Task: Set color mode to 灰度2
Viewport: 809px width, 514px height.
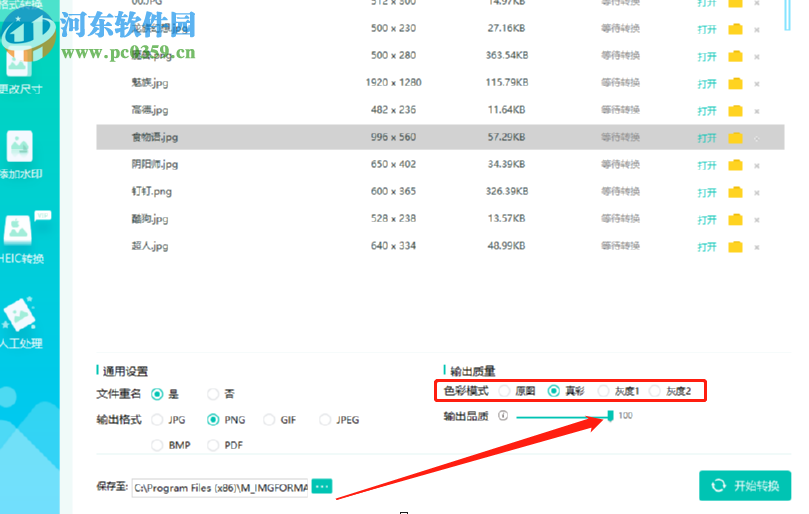Action: [655, 391]
